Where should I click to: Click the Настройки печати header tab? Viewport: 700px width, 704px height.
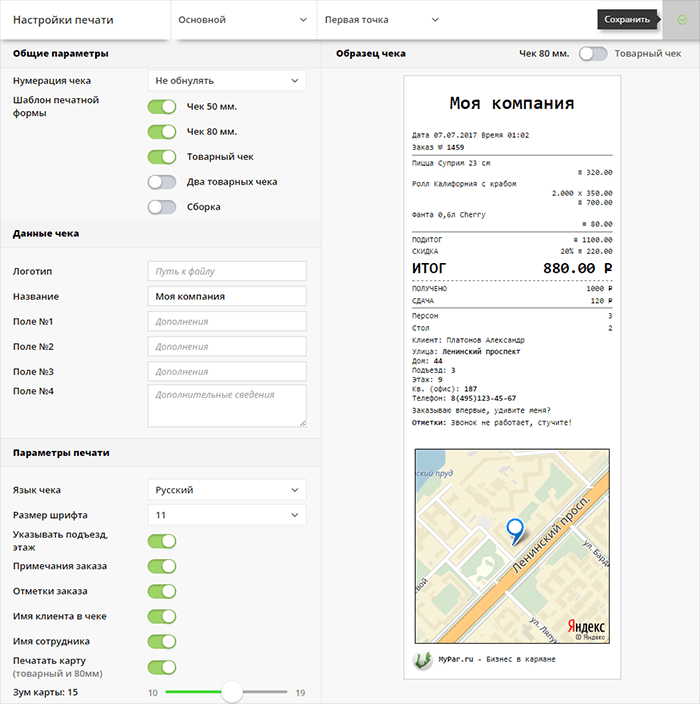click(x=64, y=20)
